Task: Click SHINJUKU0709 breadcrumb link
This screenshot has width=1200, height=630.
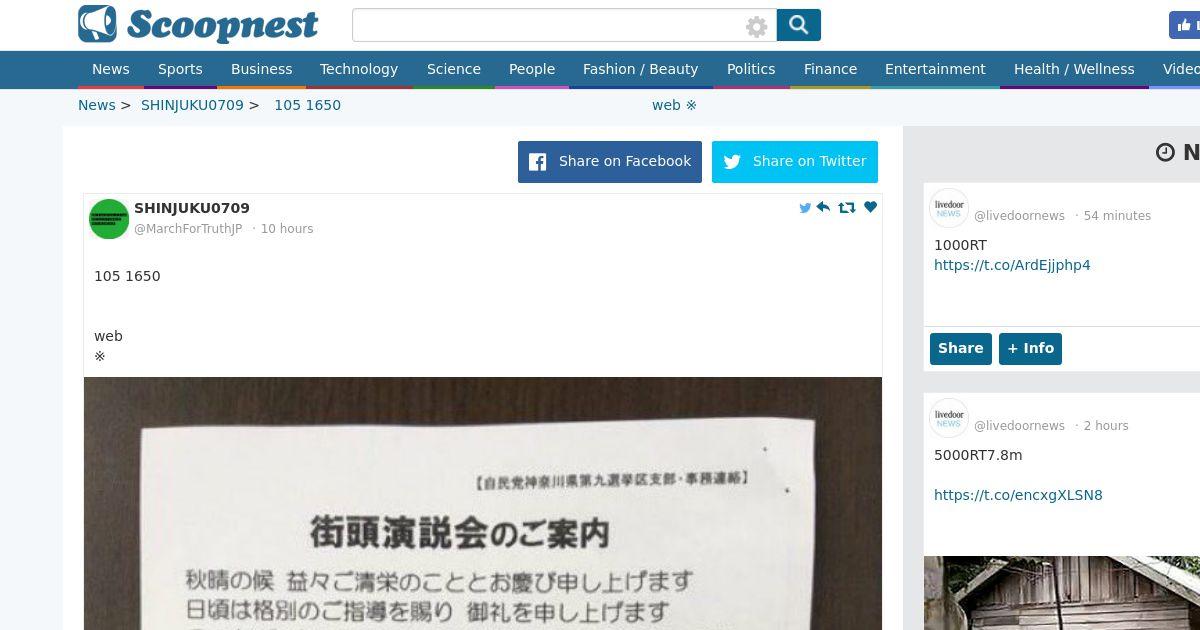Action: coord(192,105)
